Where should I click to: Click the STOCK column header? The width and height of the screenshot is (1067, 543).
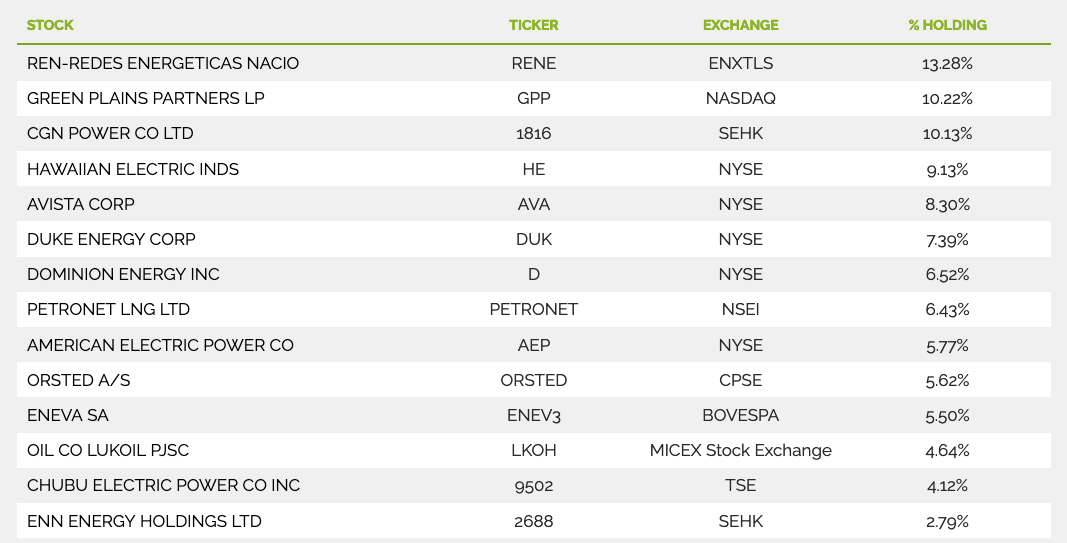tap(50, 25)
